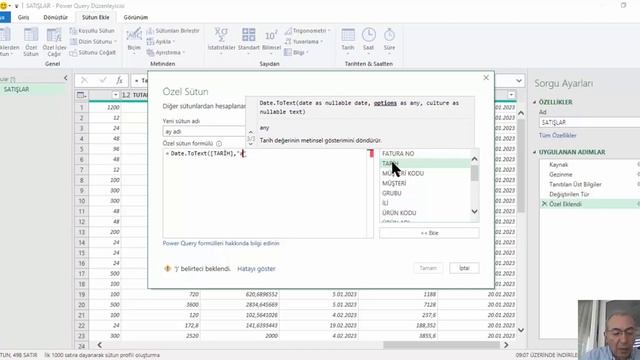This screenshot has height=360, width=640.
Task: Add a Koşullu Sütun
Action: click(x=92, y=31)
